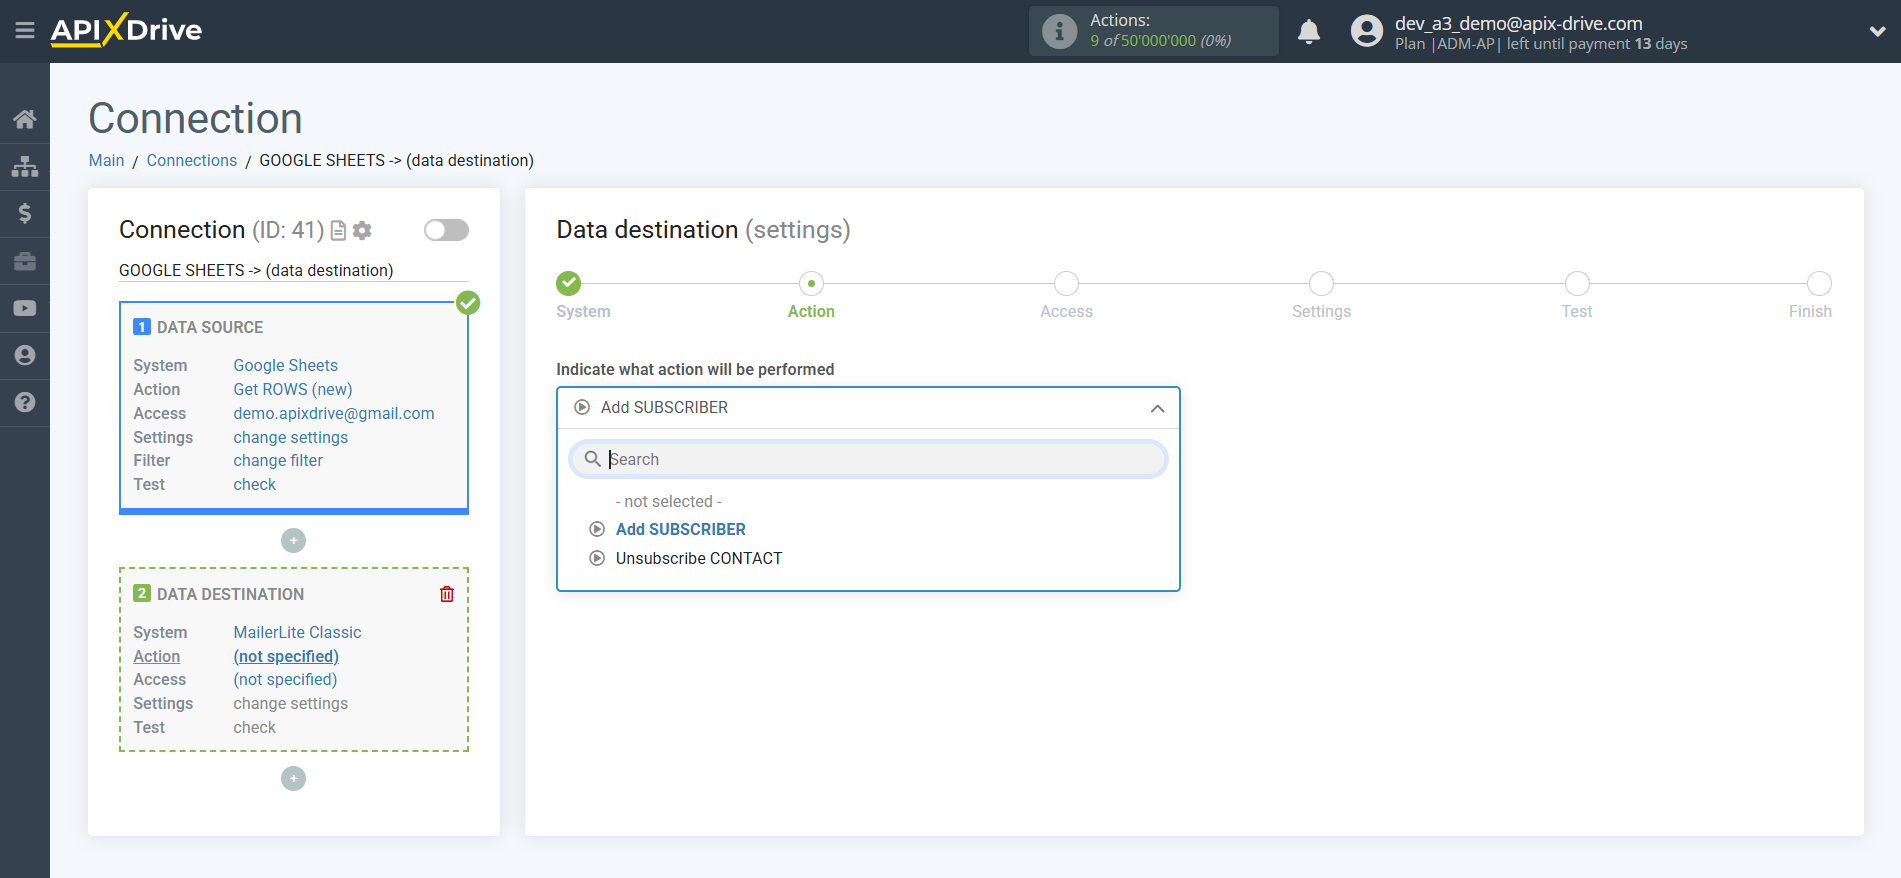Viewport: 1901px width, 878px height.
Task: Open the connections sitemap sidebar icon
Action: (25, 166)
